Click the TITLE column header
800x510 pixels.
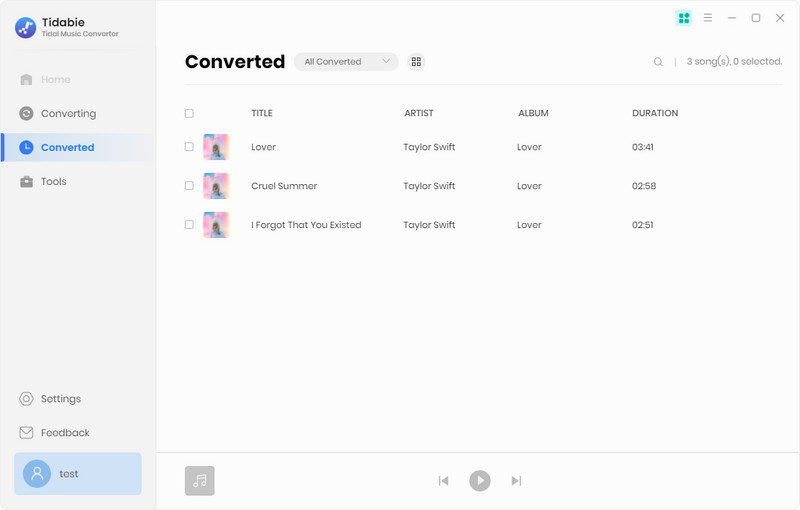click(262, 113)
